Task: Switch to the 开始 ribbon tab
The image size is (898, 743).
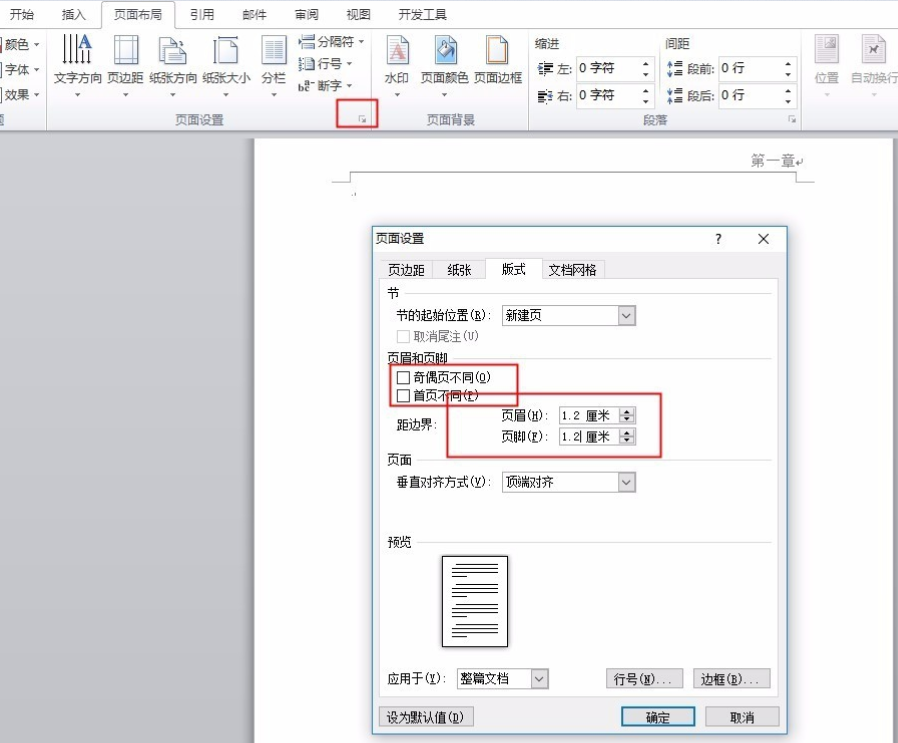Action: click(x=22, y=14)
